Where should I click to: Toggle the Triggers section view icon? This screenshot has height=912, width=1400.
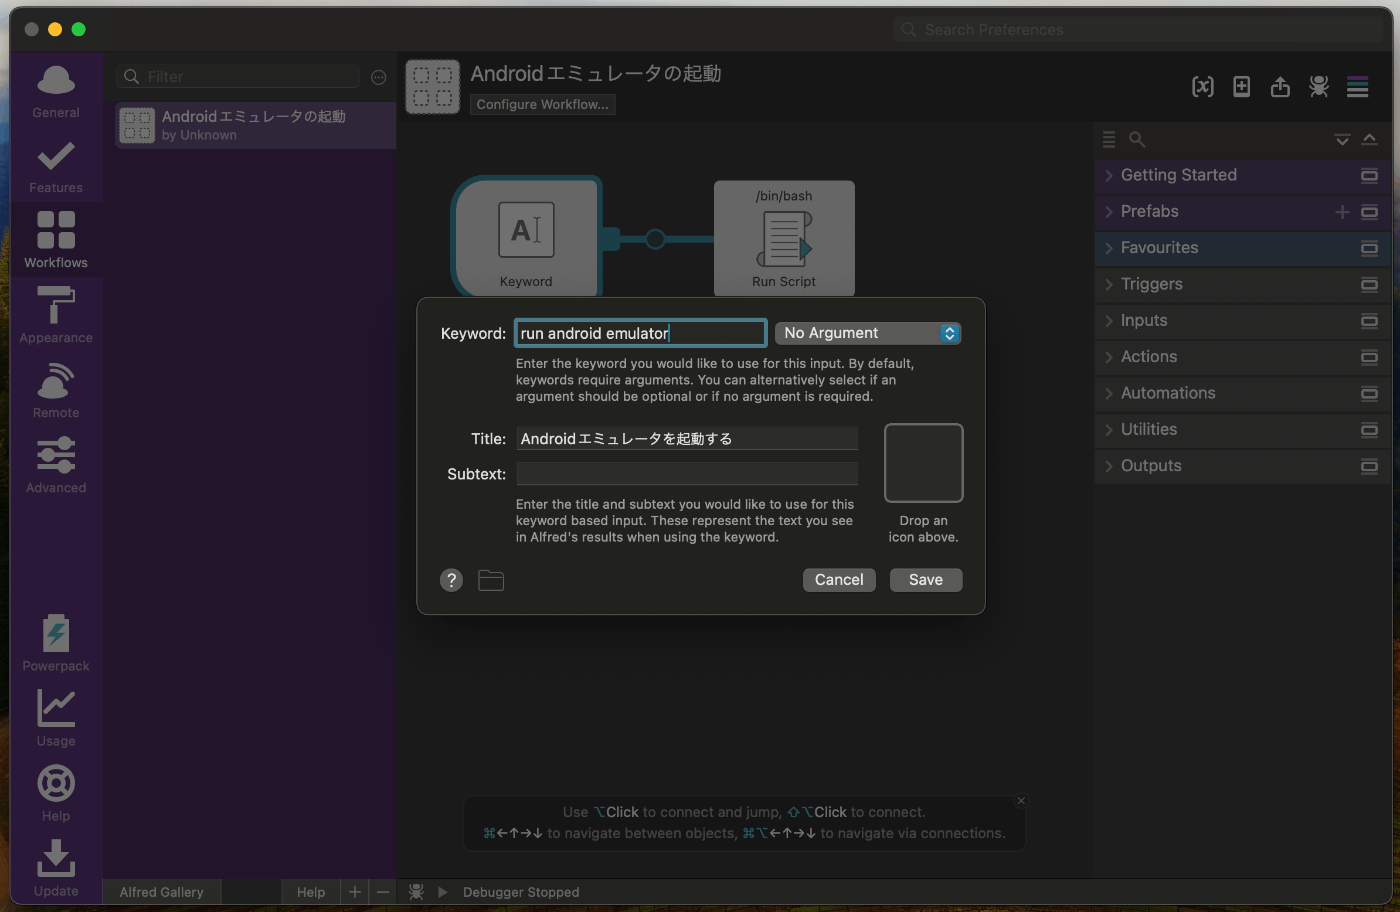tap(1369, 284)
